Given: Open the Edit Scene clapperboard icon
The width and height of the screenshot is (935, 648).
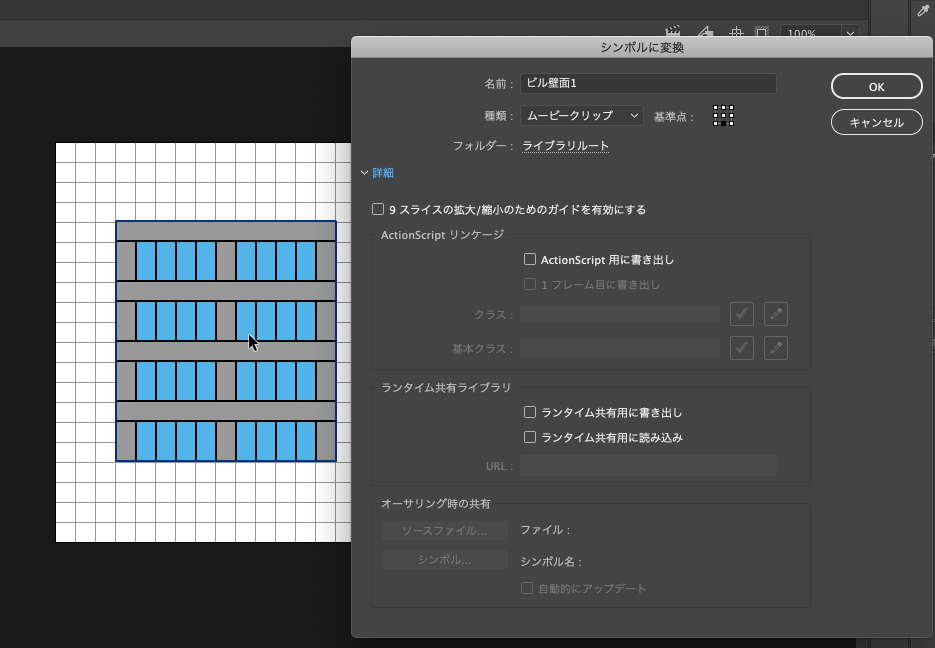Looking at the screenshot, I should pos(673,32).
